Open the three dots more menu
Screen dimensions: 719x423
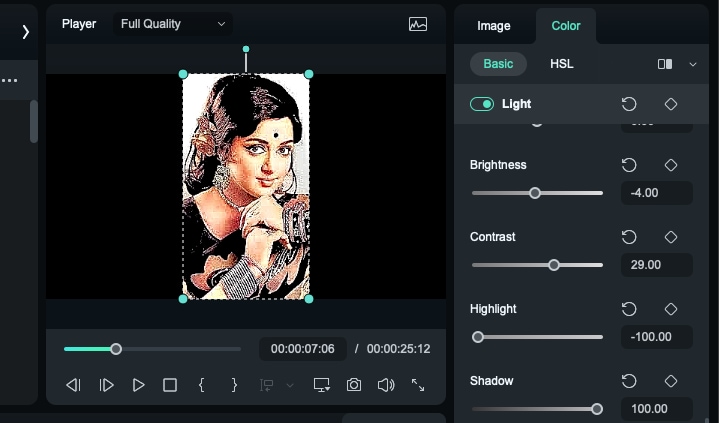[9, 80]
